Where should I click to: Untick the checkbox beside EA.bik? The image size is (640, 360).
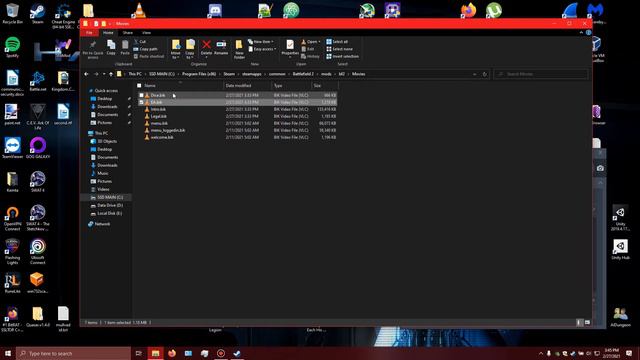[141, 102]
